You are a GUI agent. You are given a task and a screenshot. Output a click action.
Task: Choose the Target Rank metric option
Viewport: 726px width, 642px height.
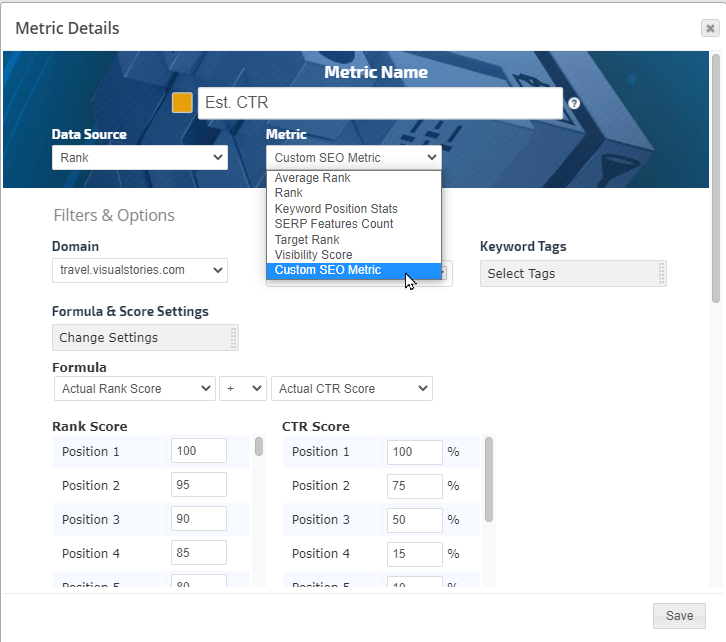click(307, 240)
